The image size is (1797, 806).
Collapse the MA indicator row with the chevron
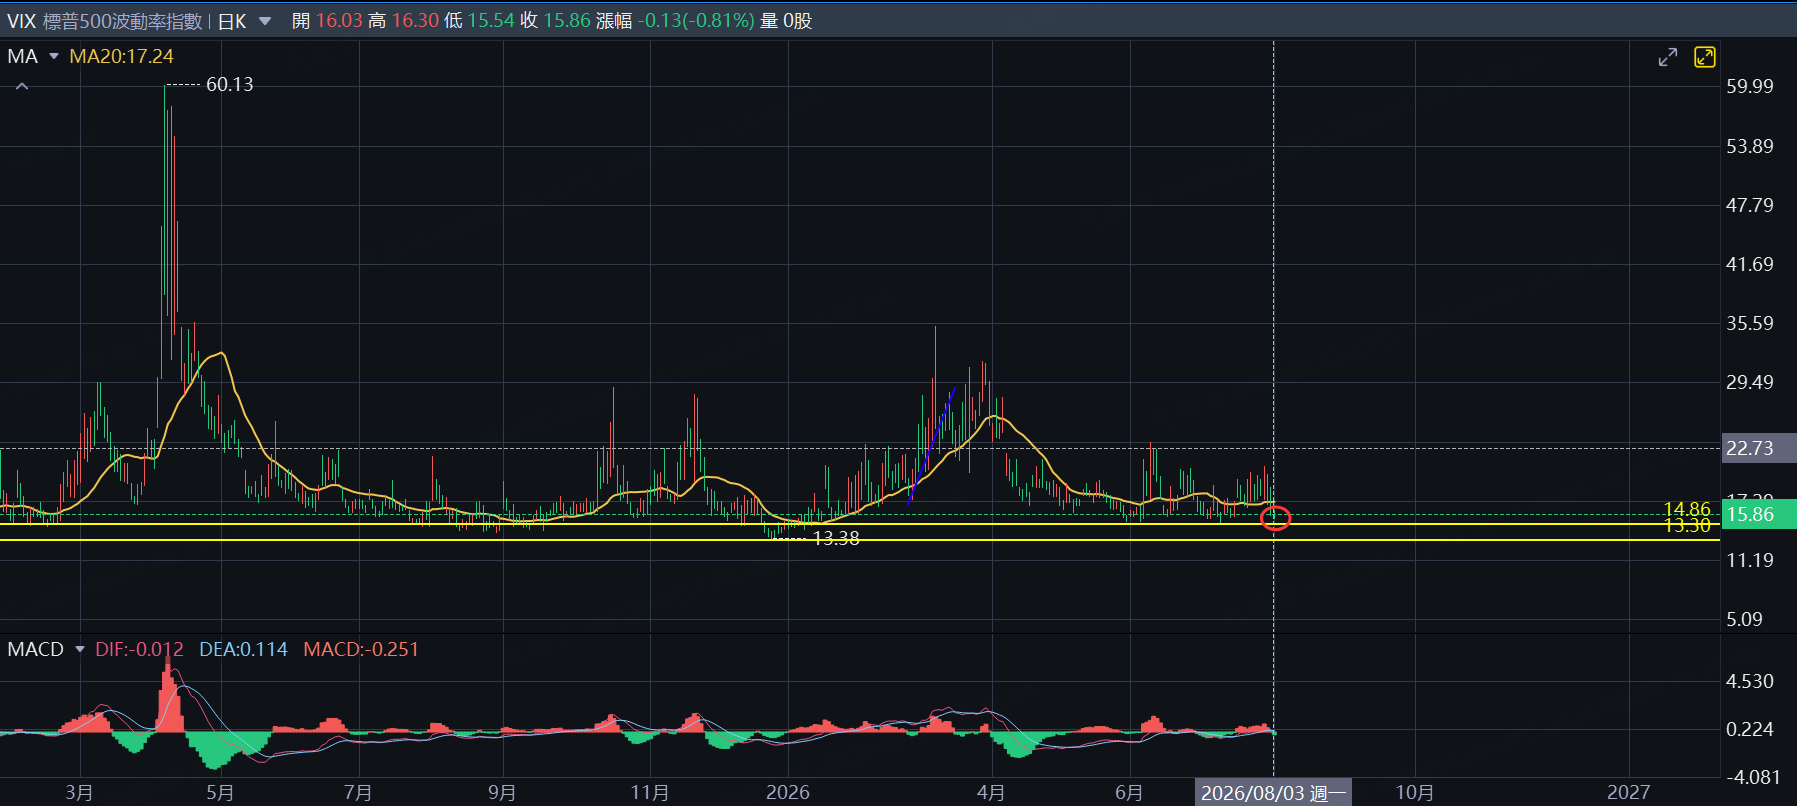pyautogui.click(x=22, y=87)
